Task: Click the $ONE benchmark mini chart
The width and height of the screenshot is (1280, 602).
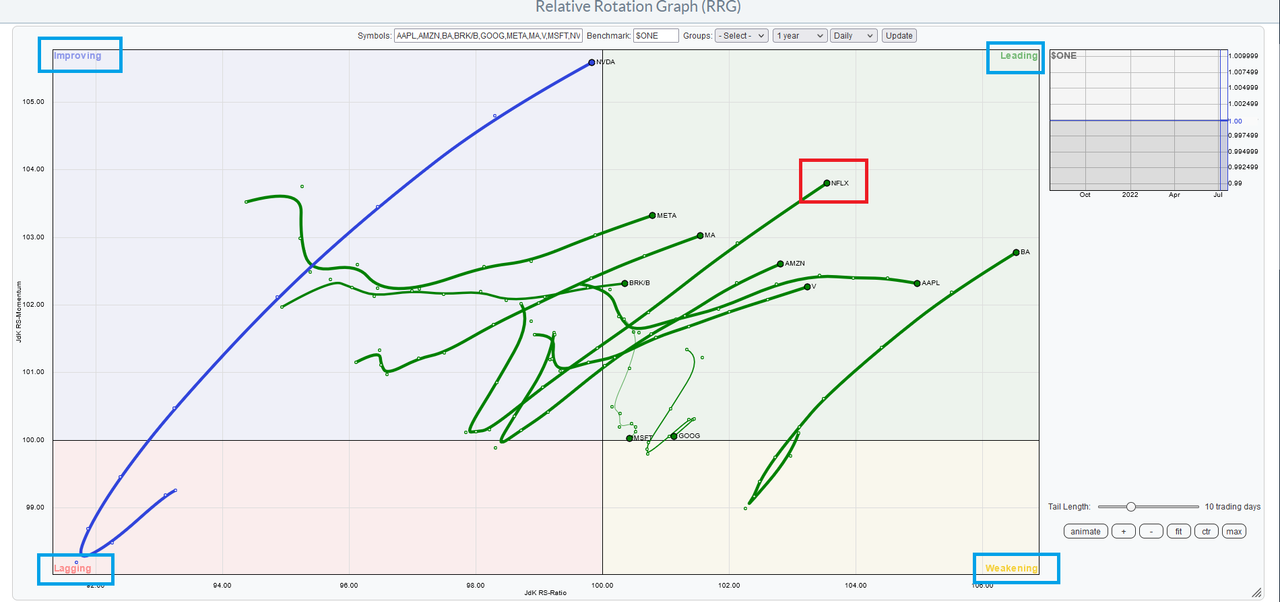Action: (x=1138, y=119)
